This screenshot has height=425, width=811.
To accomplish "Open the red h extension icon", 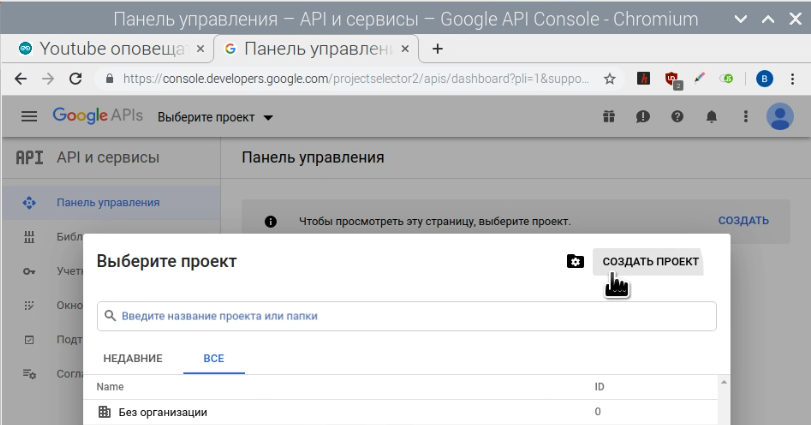I will [643, 79].
